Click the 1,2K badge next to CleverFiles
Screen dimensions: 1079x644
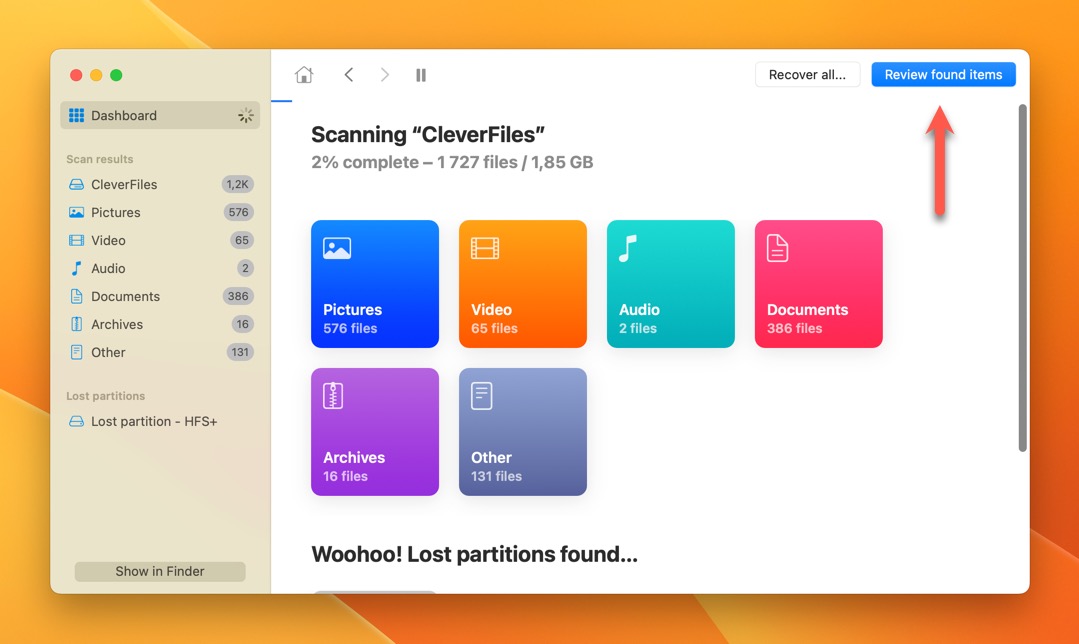click(x=237, y=184)
